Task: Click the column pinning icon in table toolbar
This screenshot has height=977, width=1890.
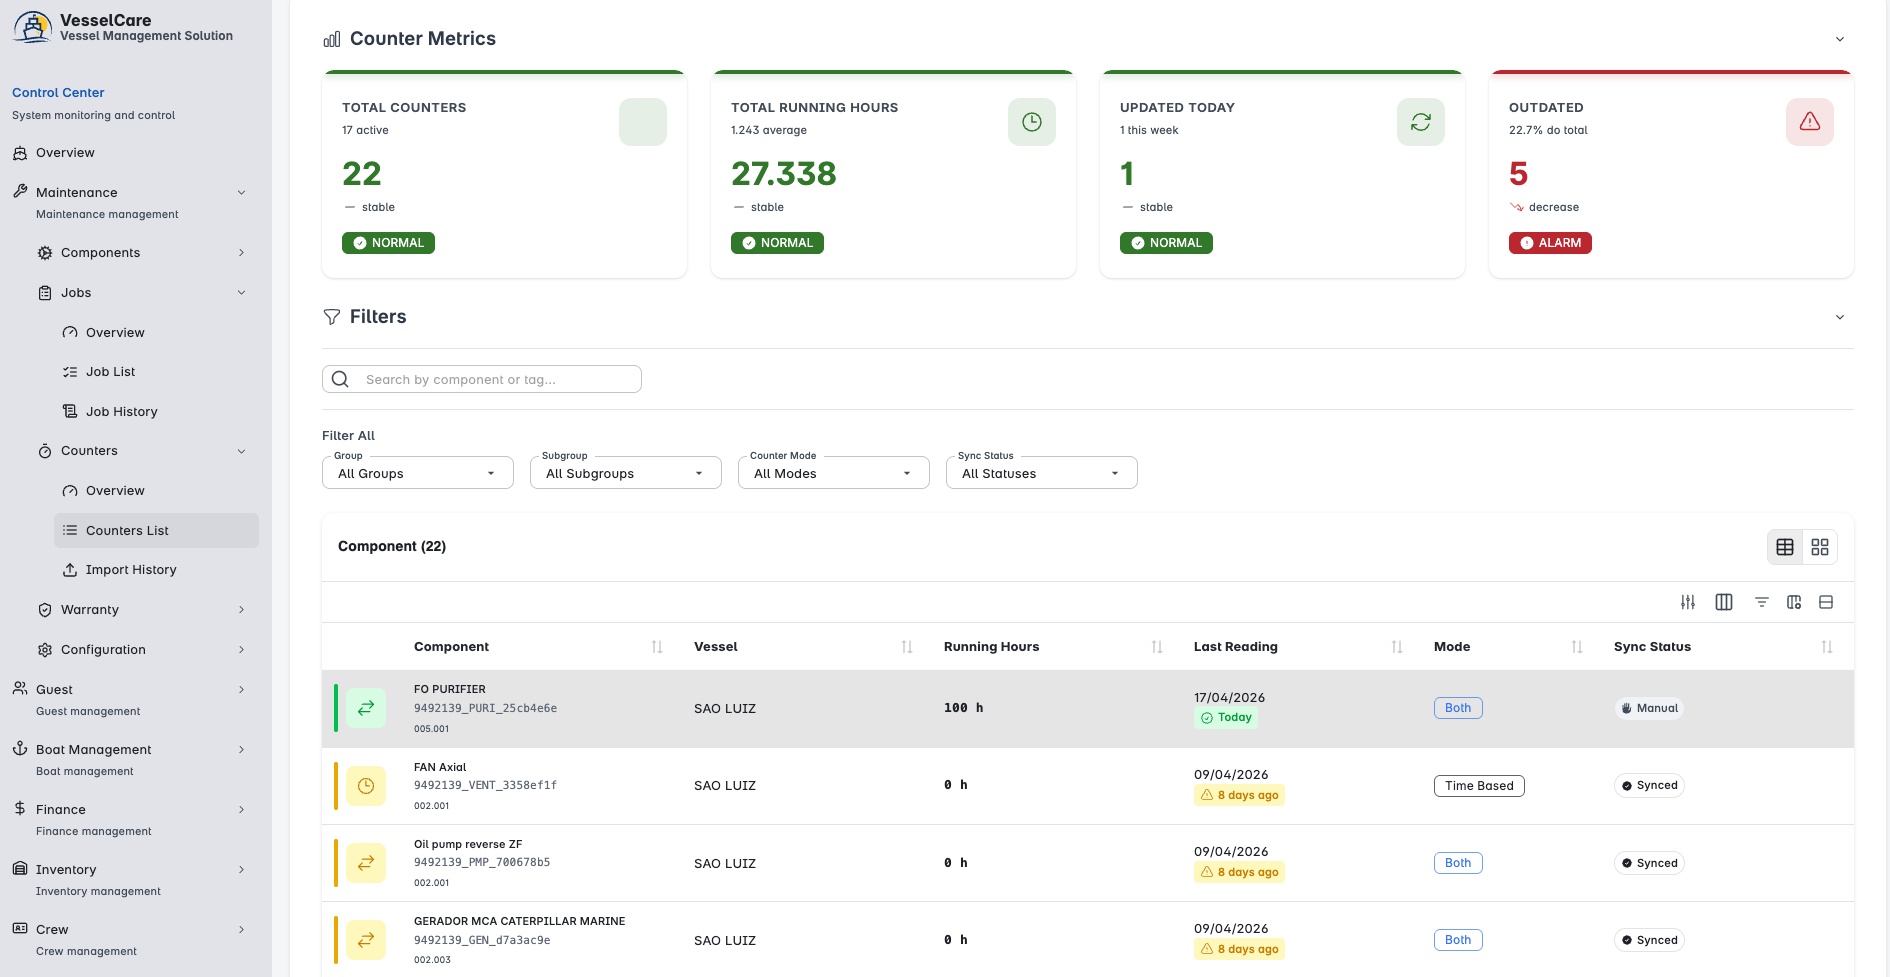Action: [x=1794, y=602]
